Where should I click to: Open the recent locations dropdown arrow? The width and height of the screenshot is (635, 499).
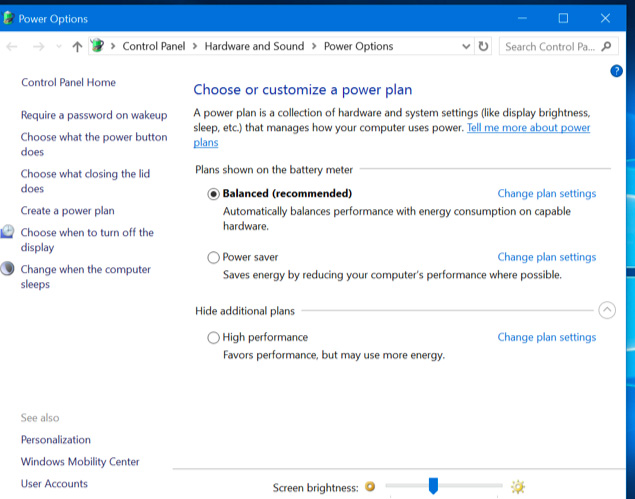tap(59, 47)
